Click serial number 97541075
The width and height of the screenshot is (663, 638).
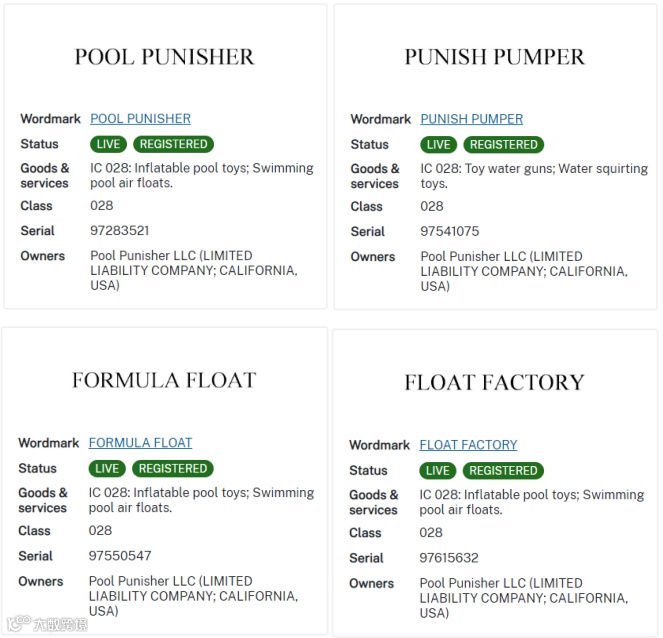point(450,231)
